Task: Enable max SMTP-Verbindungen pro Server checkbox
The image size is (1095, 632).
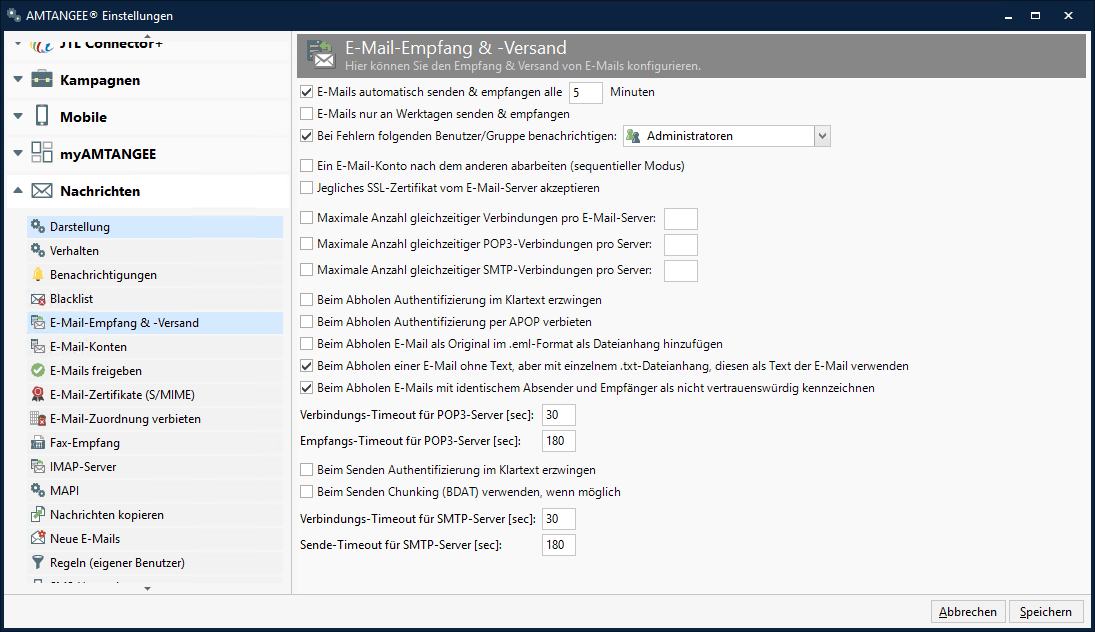Action: pyautogui.click(x=306, y=270)
